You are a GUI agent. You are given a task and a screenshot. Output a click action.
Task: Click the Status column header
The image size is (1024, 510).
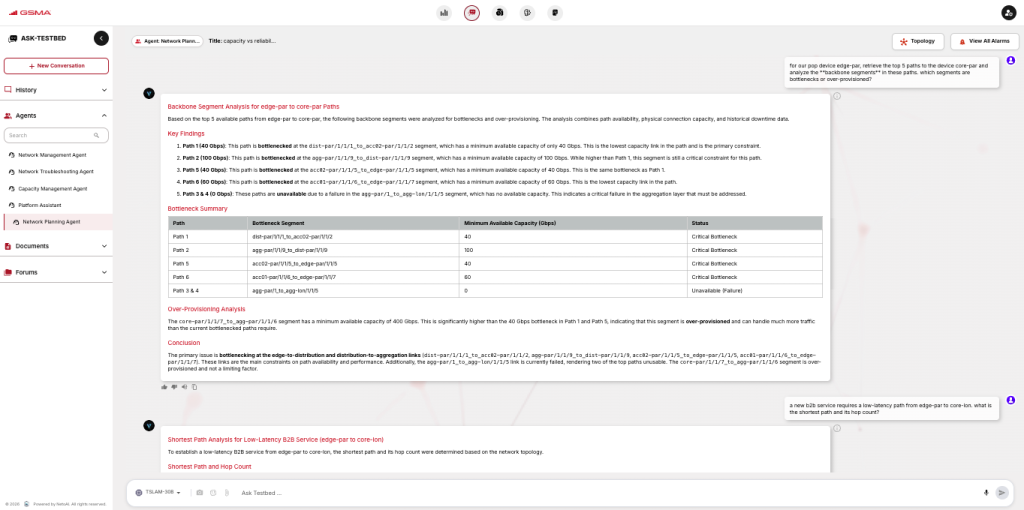pos(755,223)
